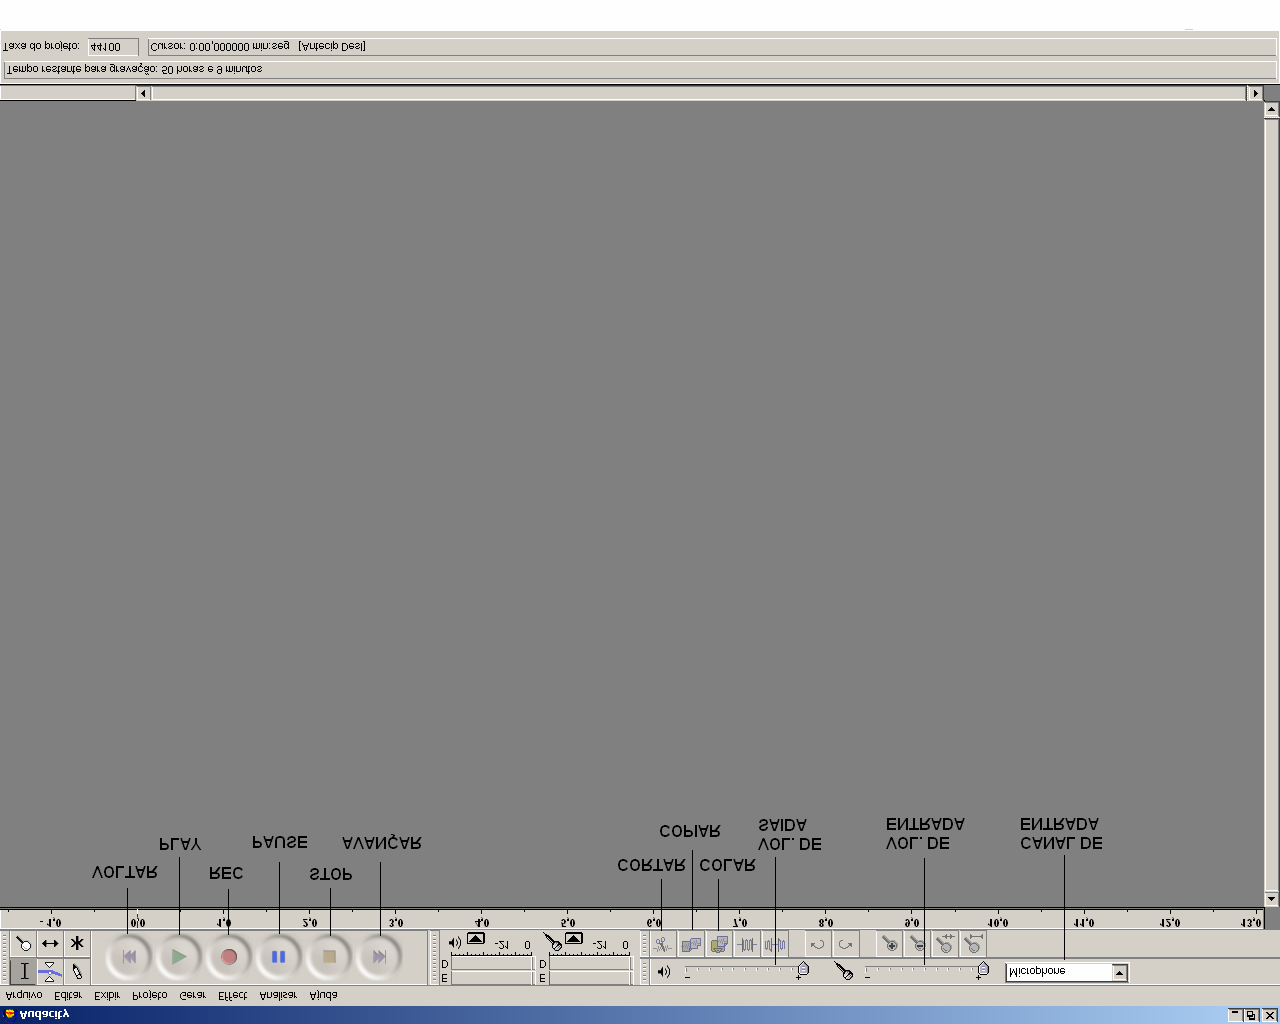Click the input level meter bars
Viewport: 1280px width, 1024px height.
point(590,971)
